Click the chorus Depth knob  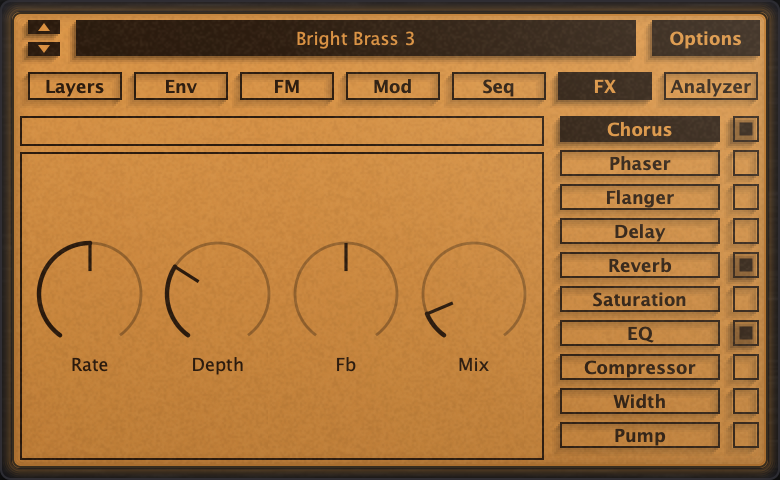pyautogui.click(x=217, y=293)
